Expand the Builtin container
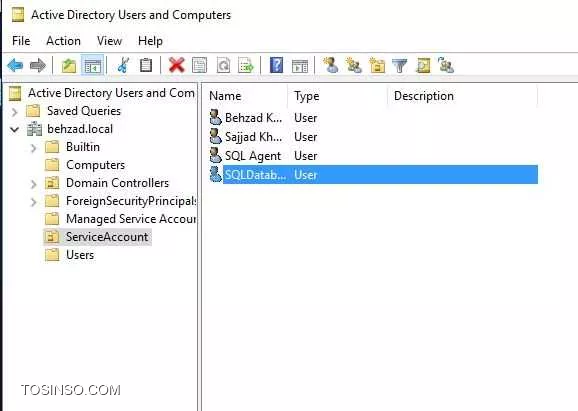Viewport: 578px width, 411px height. click(34, 148)
